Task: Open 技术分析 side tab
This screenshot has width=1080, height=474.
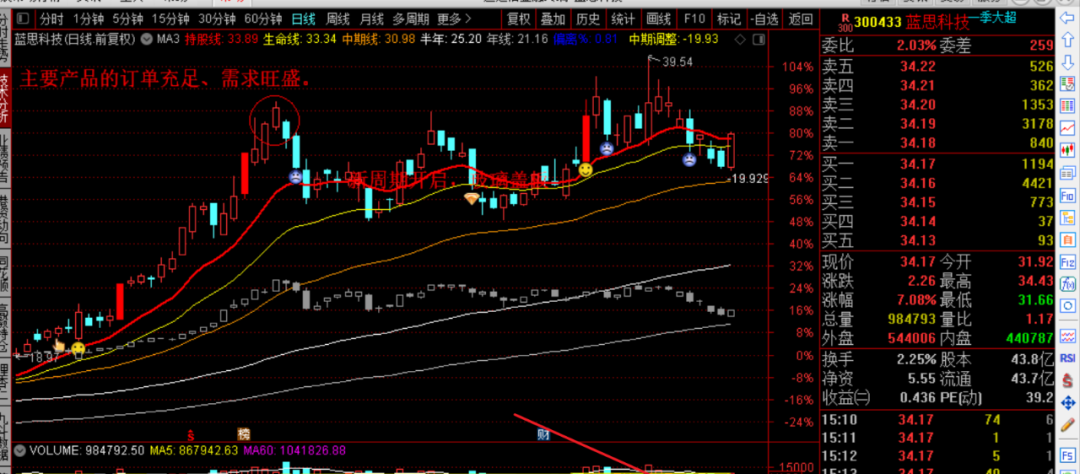Action: (6, 96)
